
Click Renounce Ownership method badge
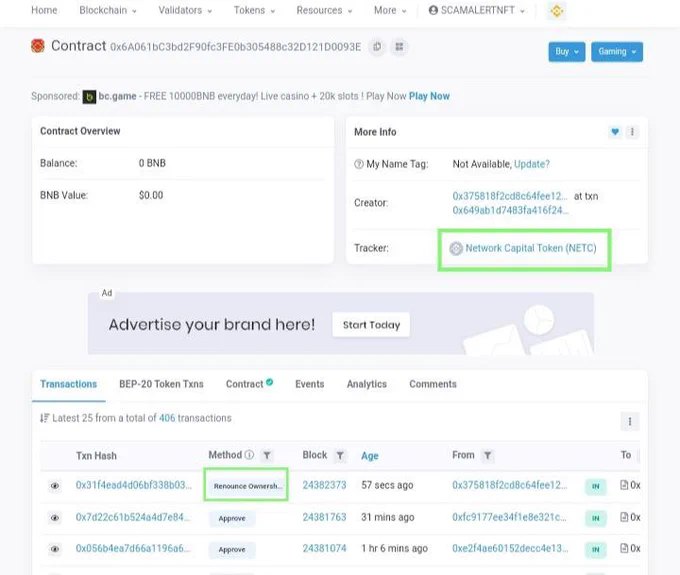(246, 486)
